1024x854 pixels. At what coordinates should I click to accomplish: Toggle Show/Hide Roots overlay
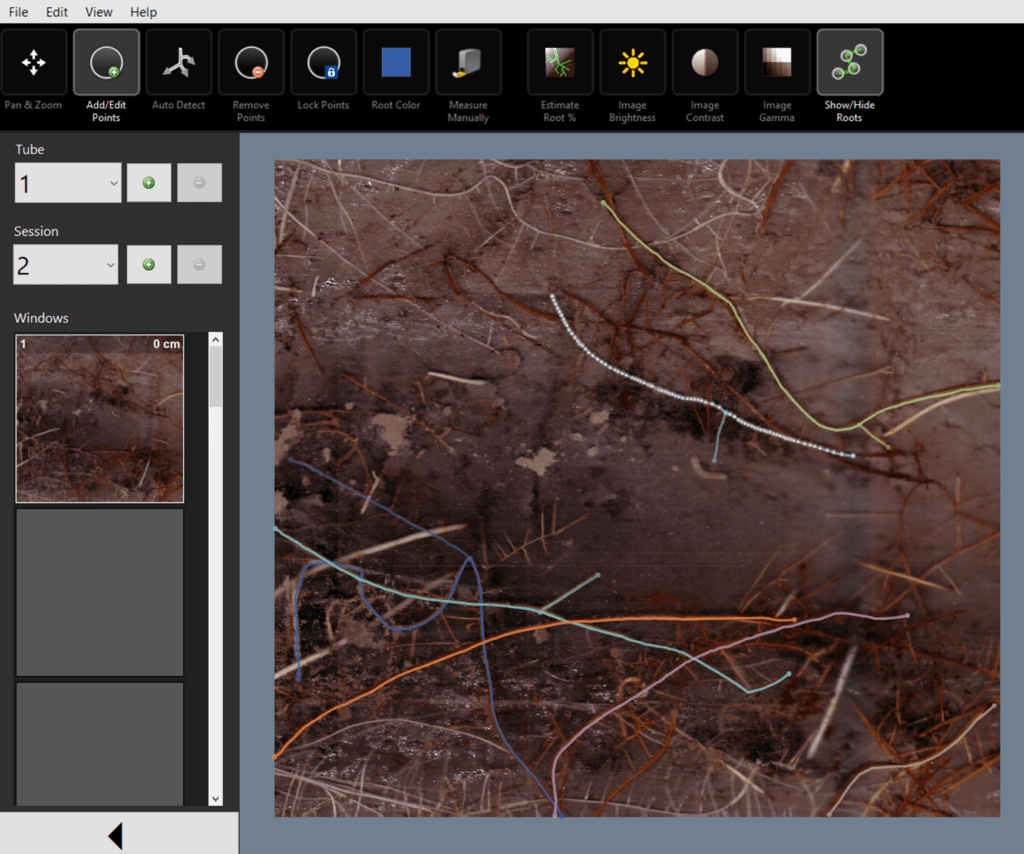pyautogui.click(x=849, y=64)
